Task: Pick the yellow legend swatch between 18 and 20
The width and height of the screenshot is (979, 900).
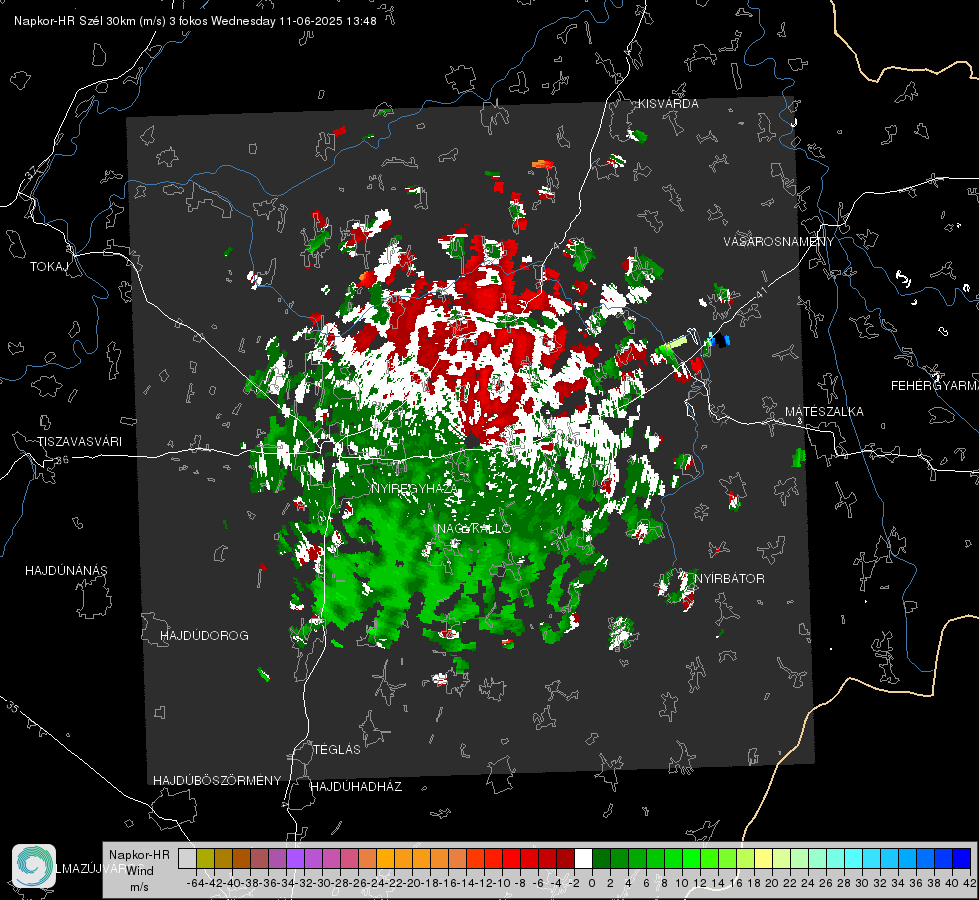Action: click(764, 859)
